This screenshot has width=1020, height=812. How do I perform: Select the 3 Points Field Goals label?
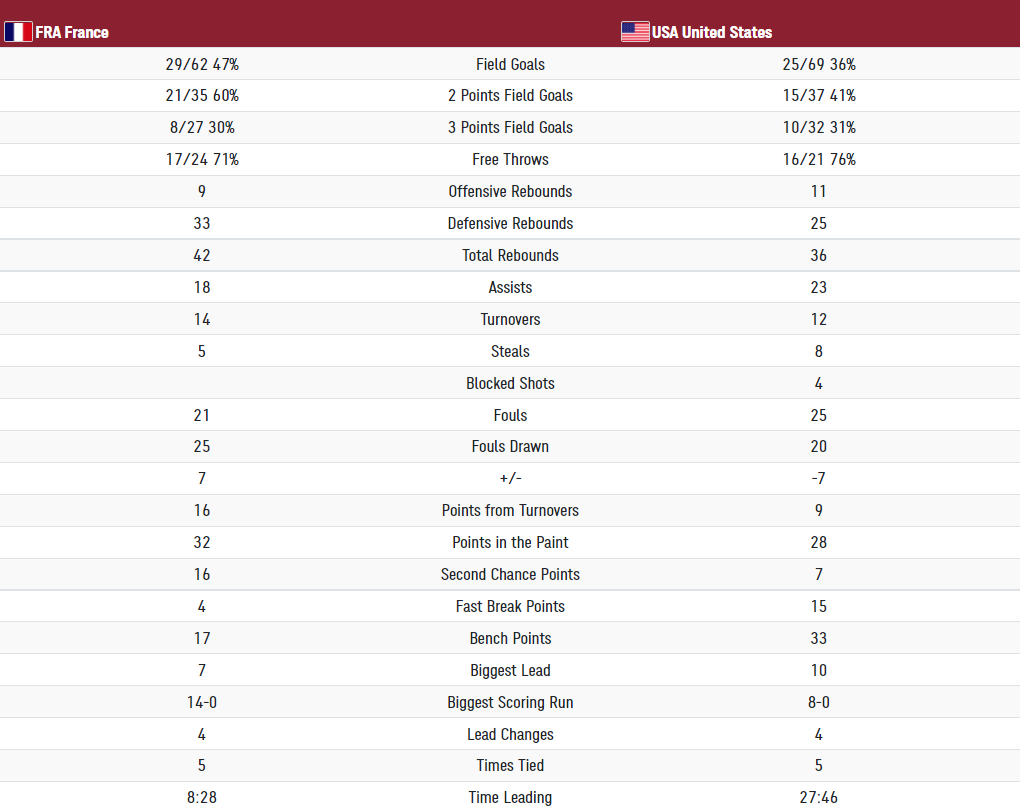click(510, 128)
